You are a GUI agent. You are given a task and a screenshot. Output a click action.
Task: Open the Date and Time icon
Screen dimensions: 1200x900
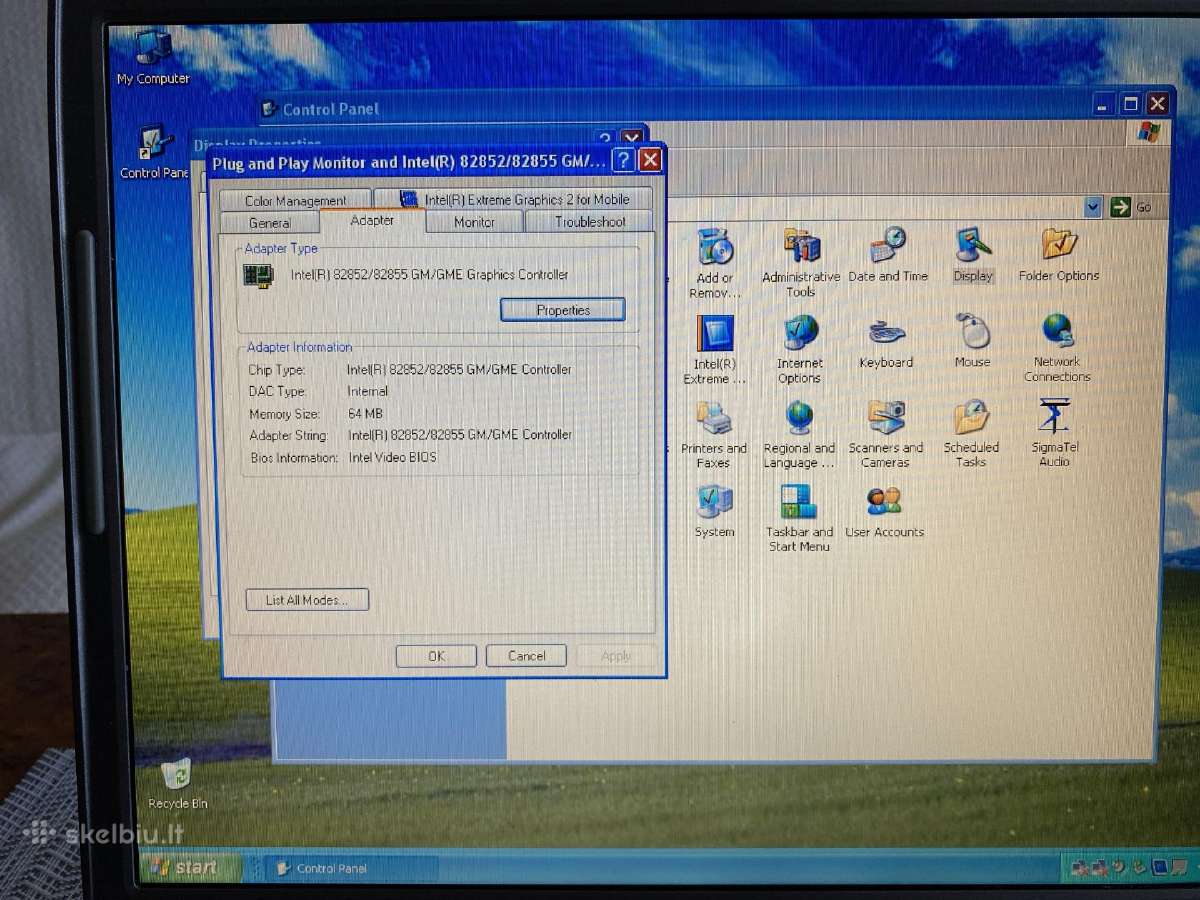coord(888,255)
